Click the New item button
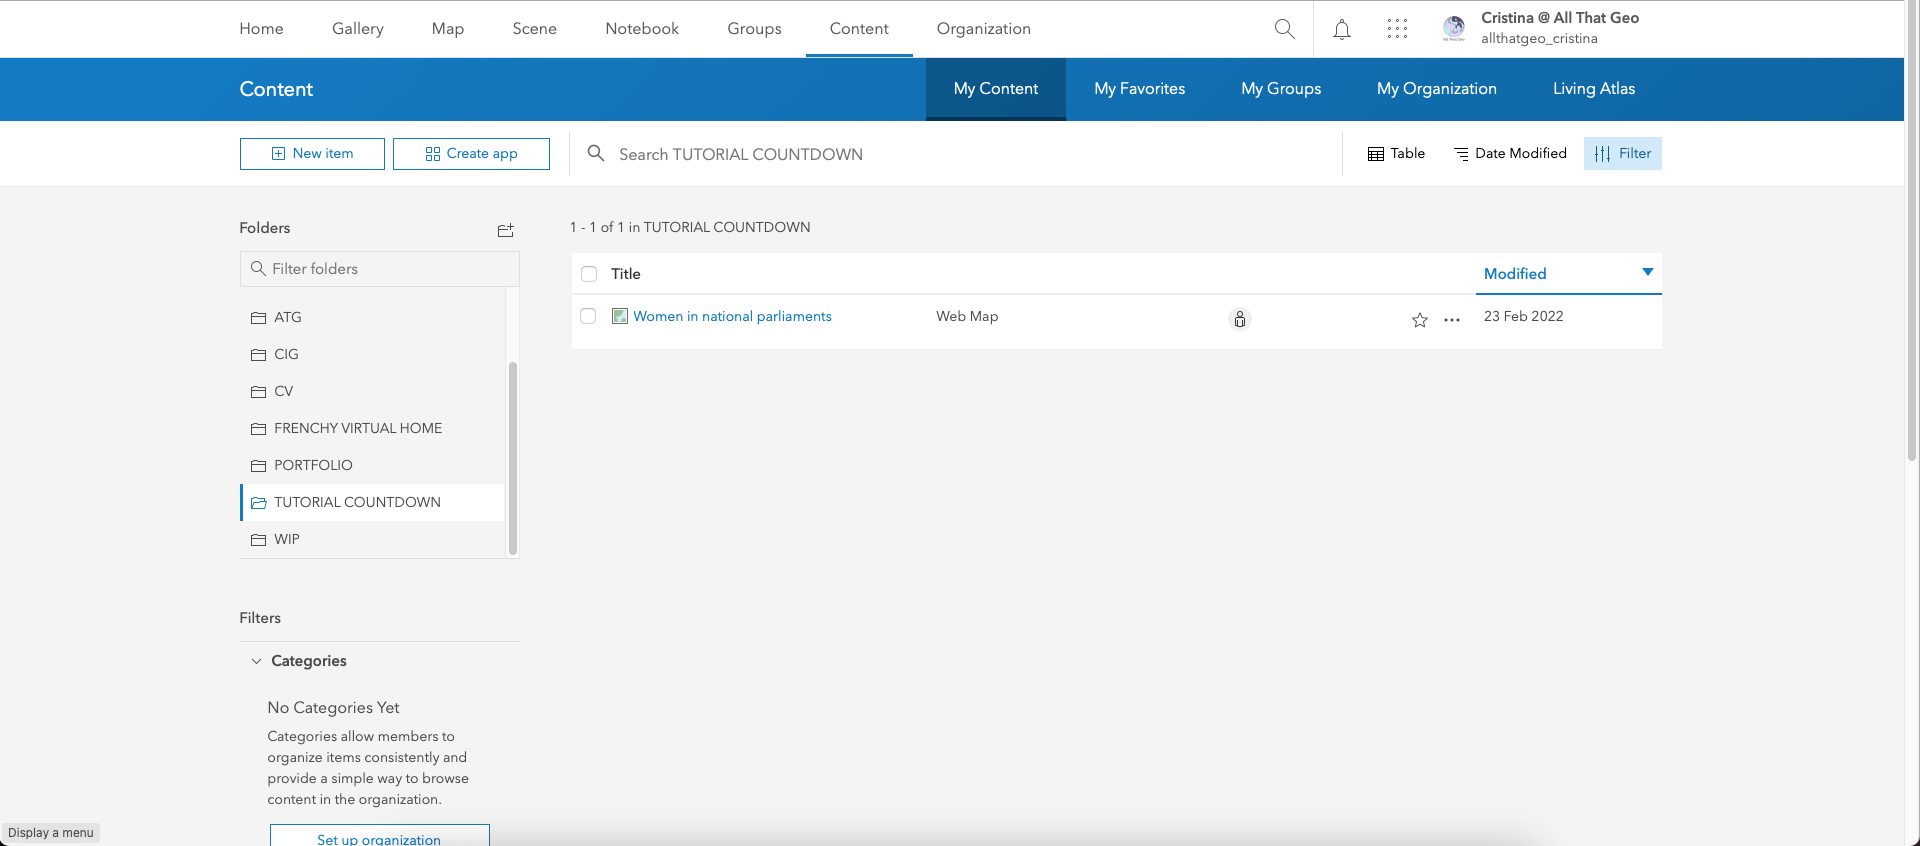Image resolution: width=1920 pixels, height=846 pixels. tap(312, 154)
